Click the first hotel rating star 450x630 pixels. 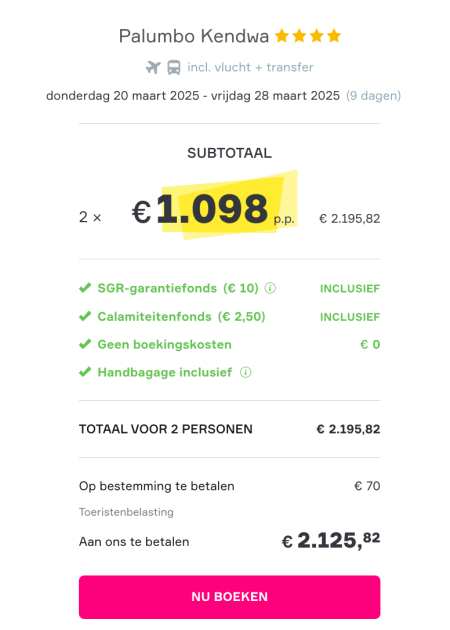click(x=282, y=36)
